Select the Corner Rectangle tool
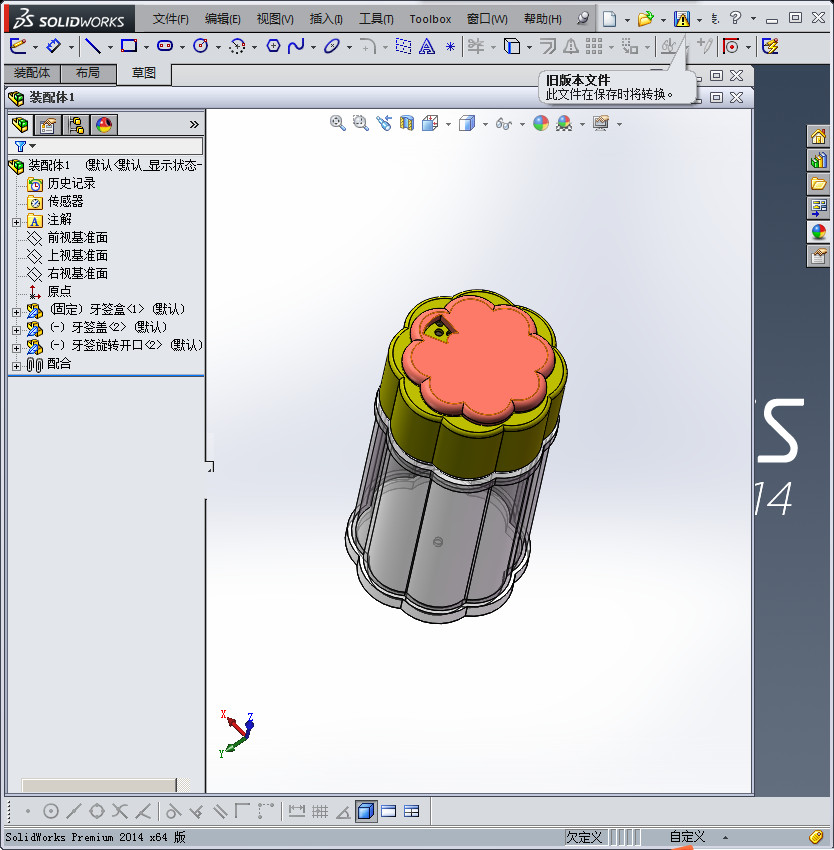Viewport: 834px width, 850px height. [x=129, y=46]
